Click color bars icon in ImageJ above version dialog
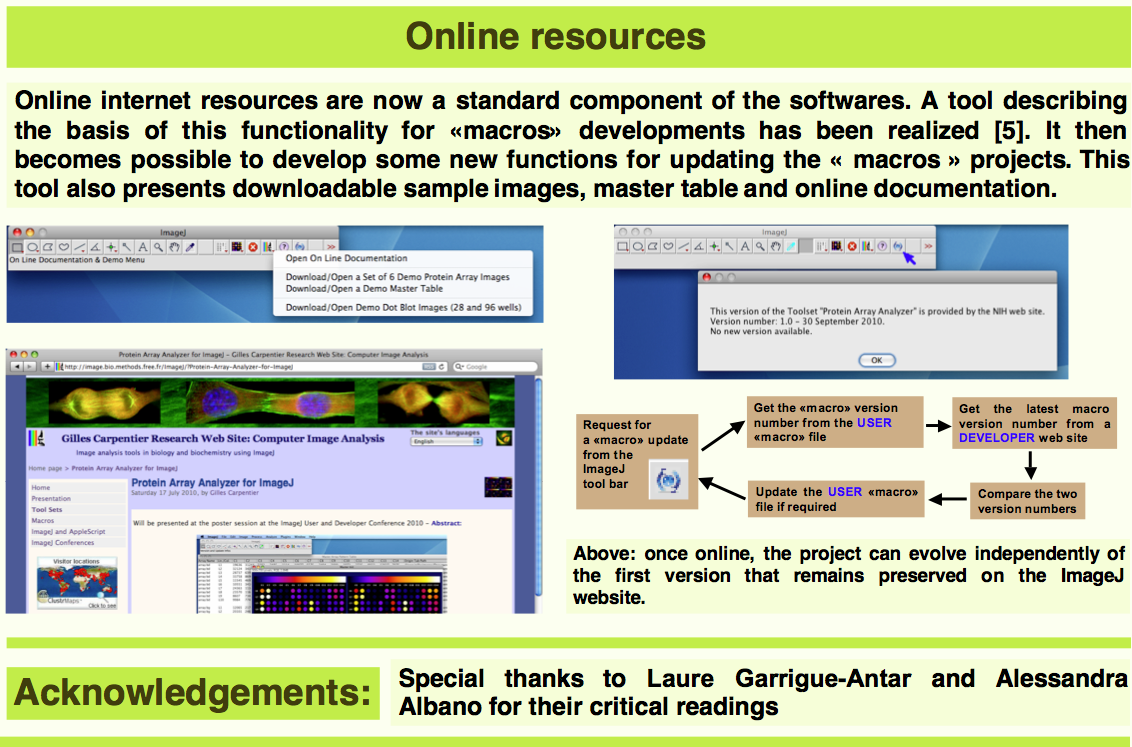Viewport: 1132px width, 747px height. tap(867, 246)
